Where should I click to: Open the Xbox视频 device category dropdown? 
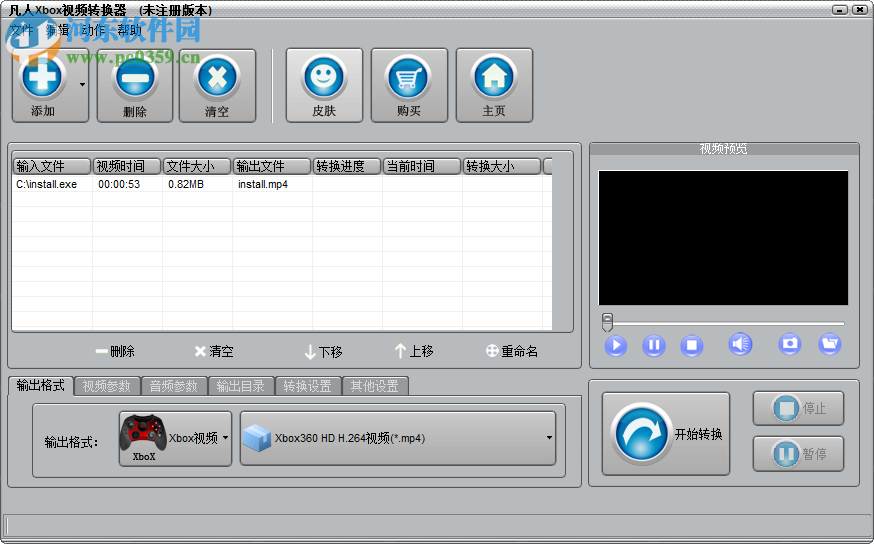[x=175, y=439]
